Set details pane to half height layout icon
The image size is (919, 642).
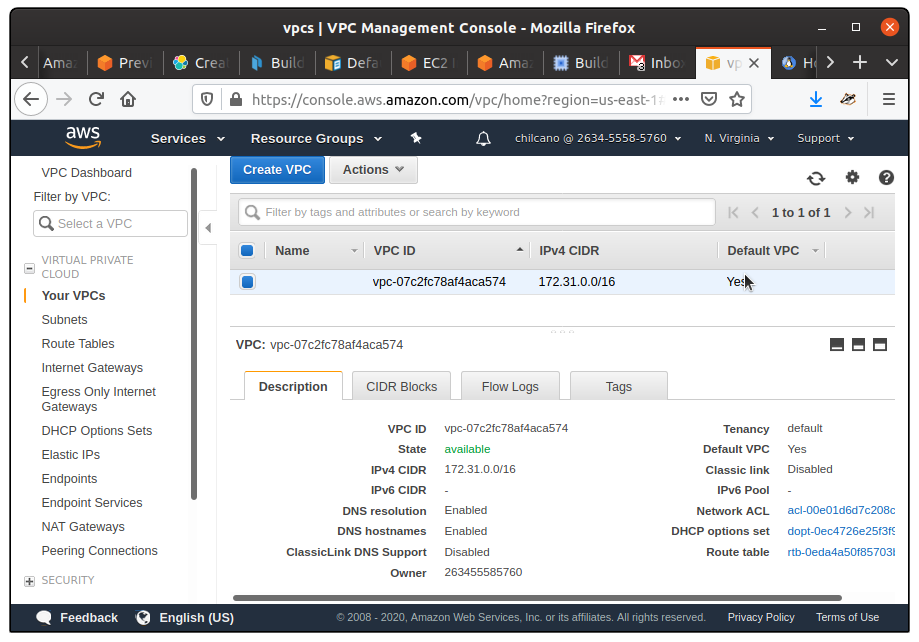858,345
